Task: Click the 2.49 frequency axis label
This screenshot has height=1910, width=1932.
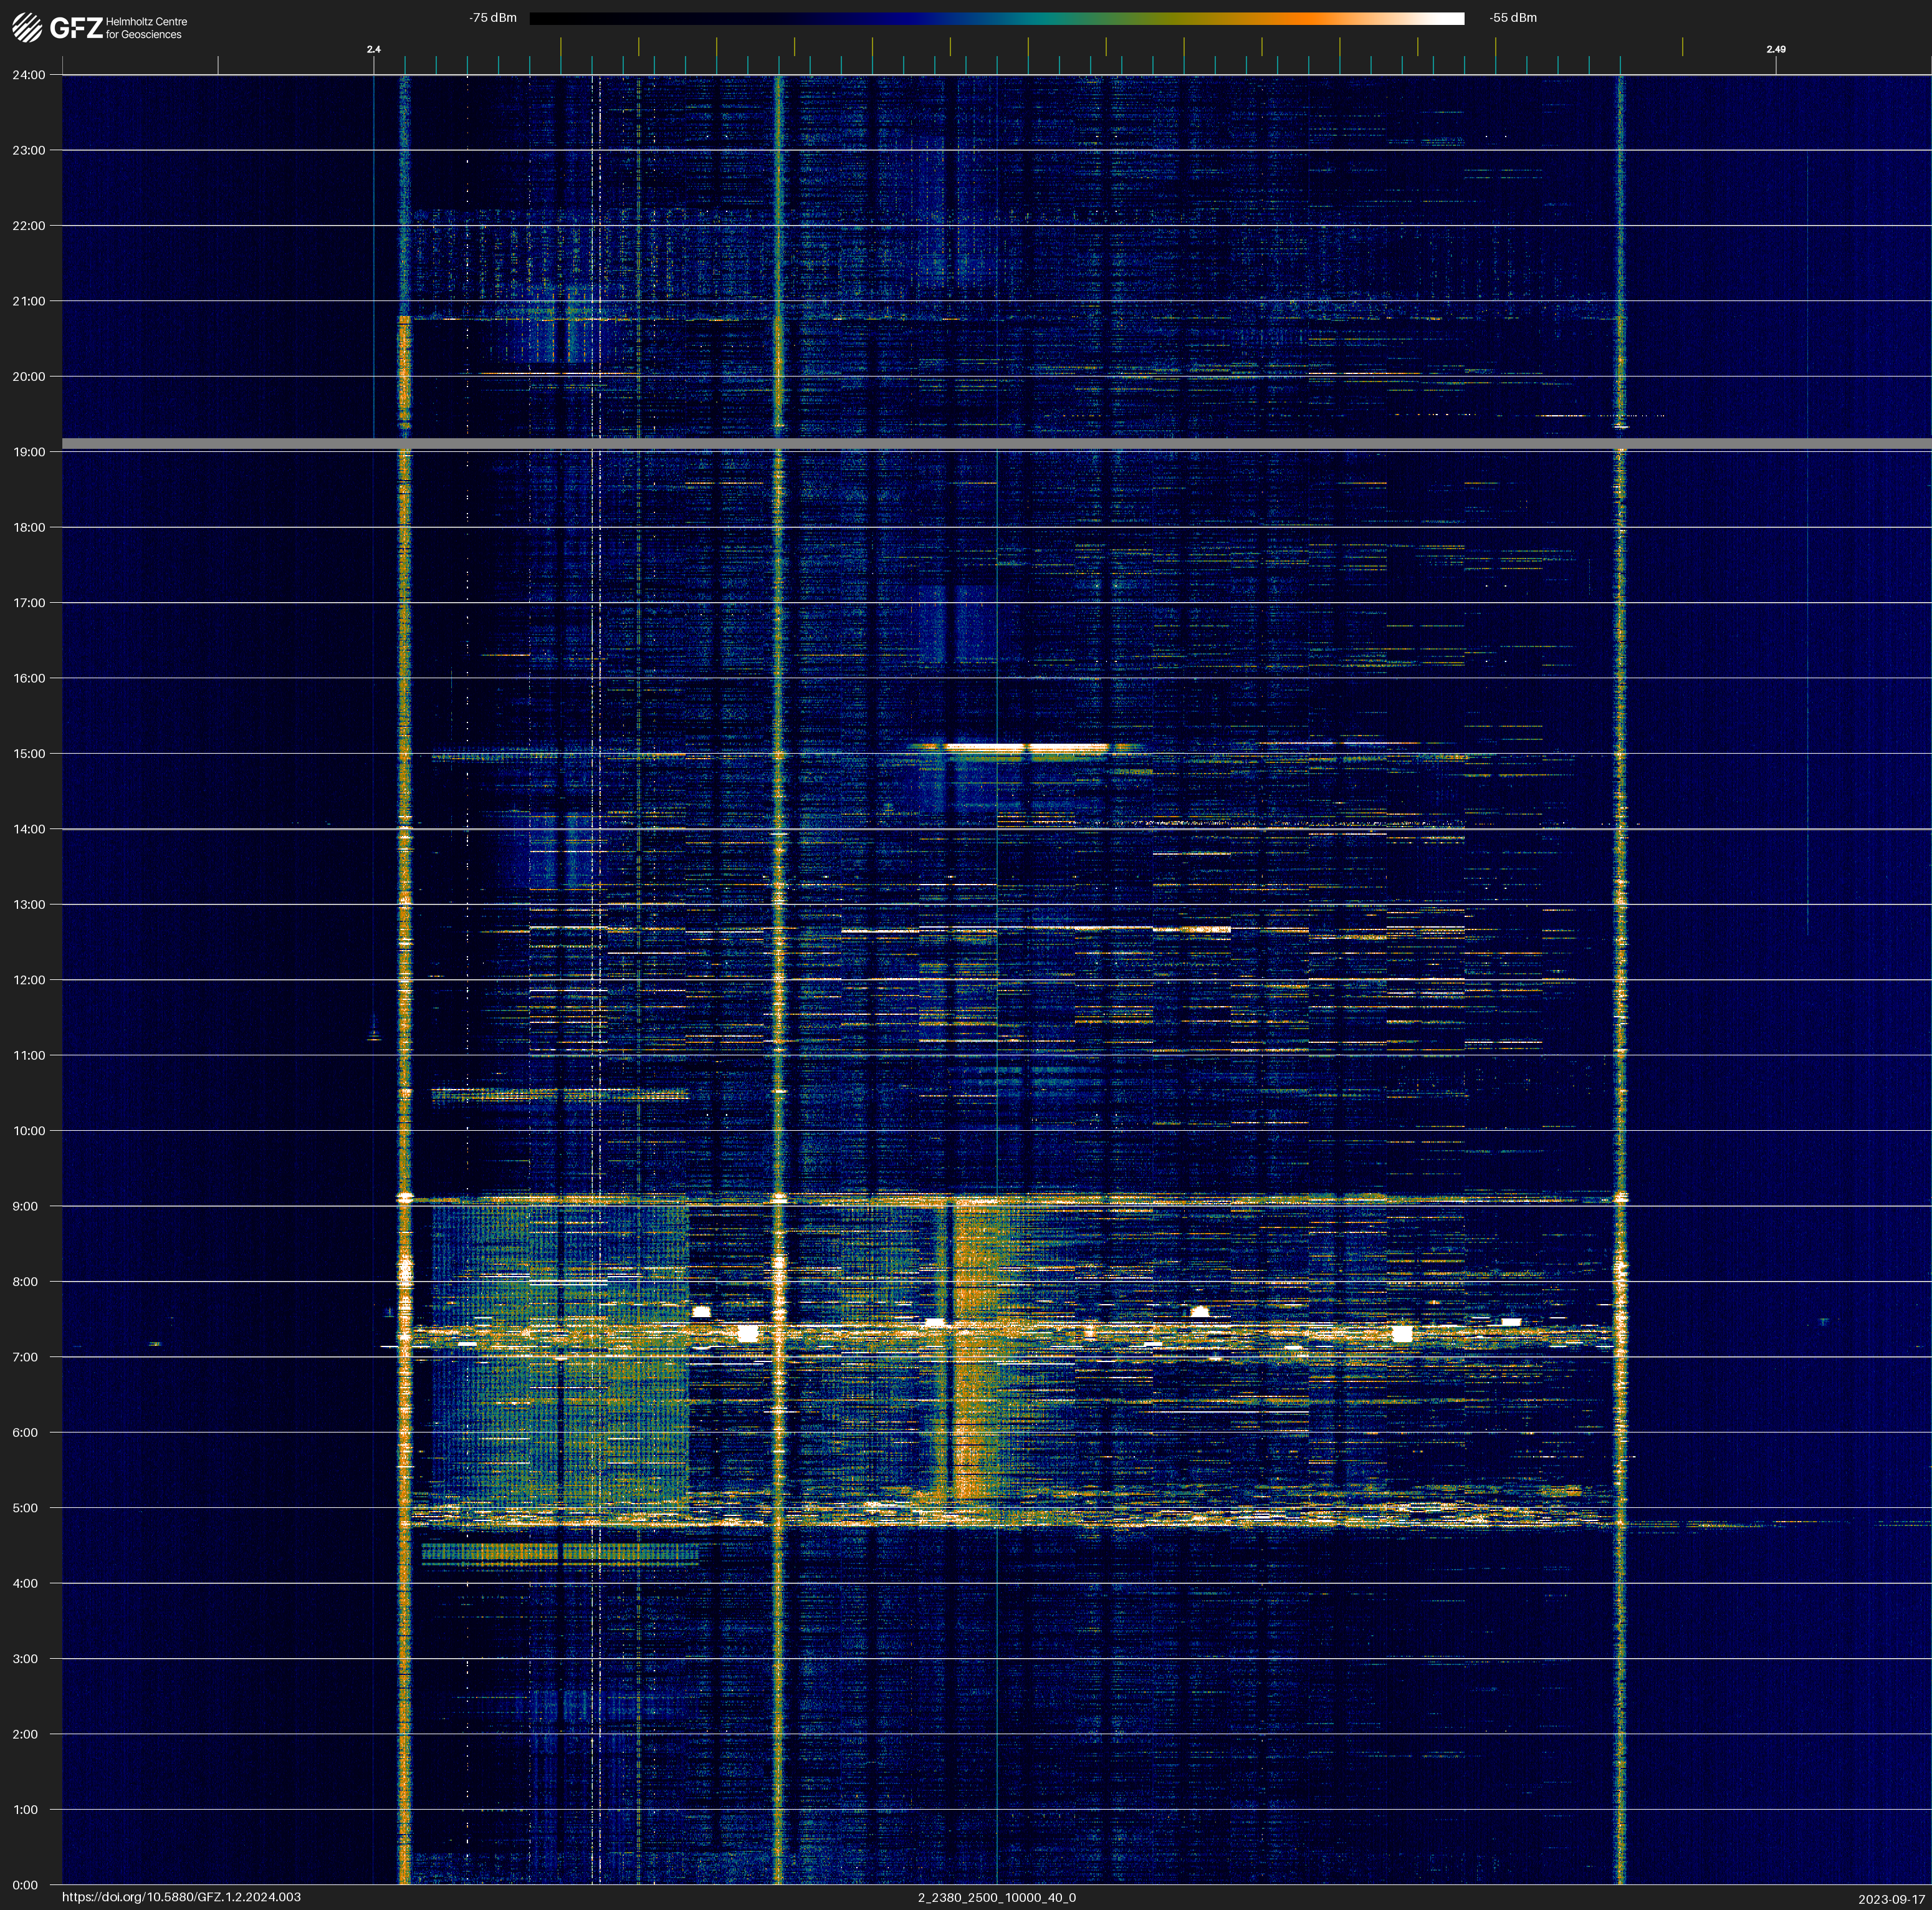Action: tap(1775, 49)
